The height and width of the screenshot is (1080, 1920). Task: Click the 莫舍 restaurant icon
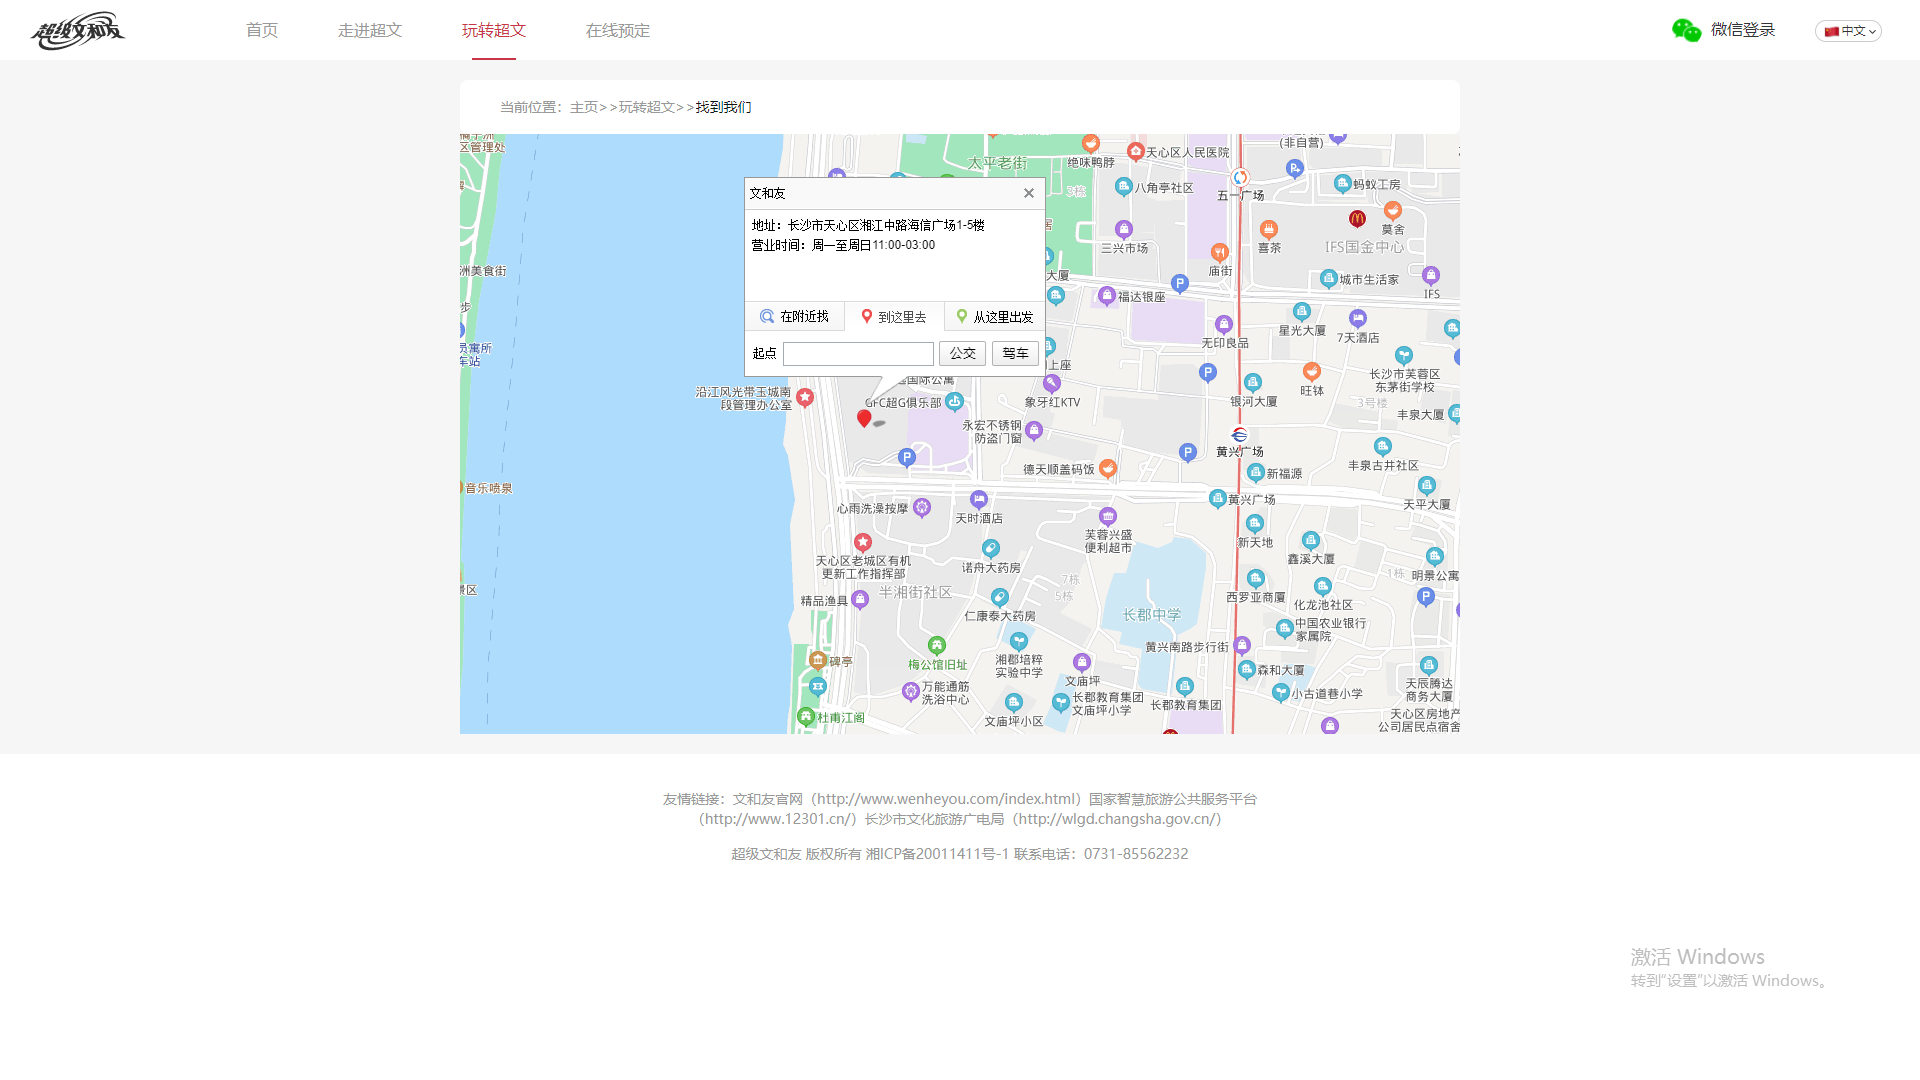(1393, 210)
